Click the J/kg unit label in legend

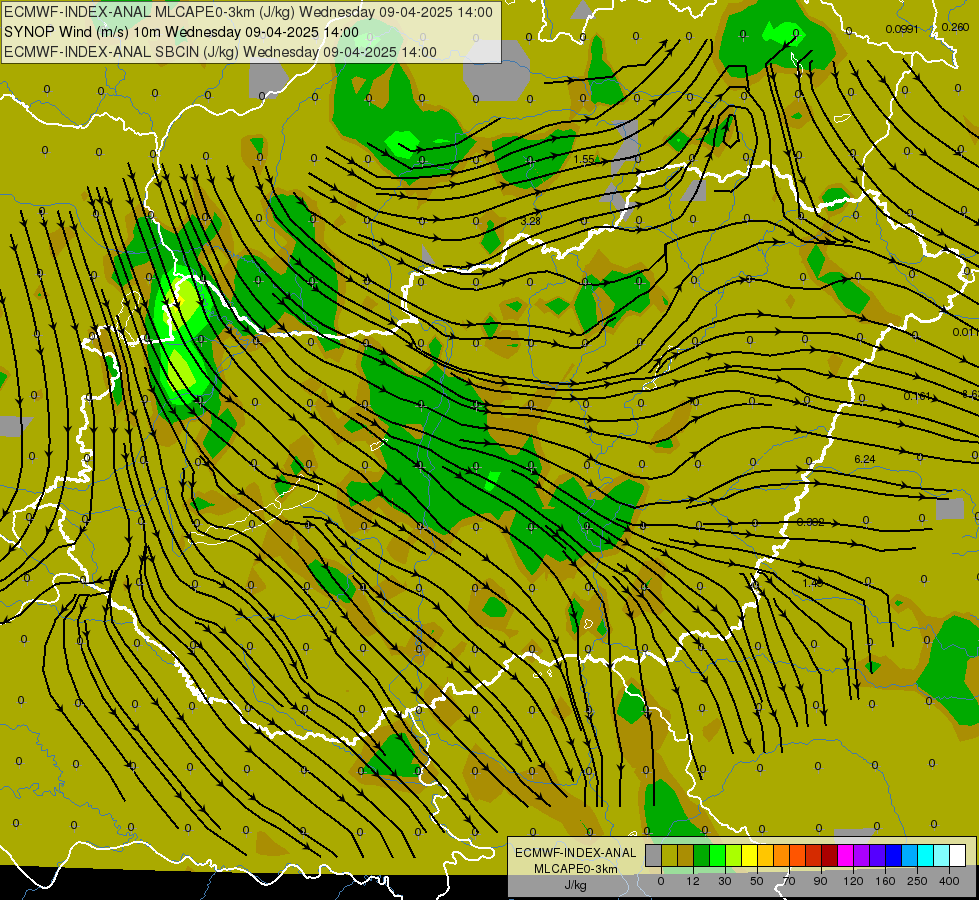tap(575, 885)
